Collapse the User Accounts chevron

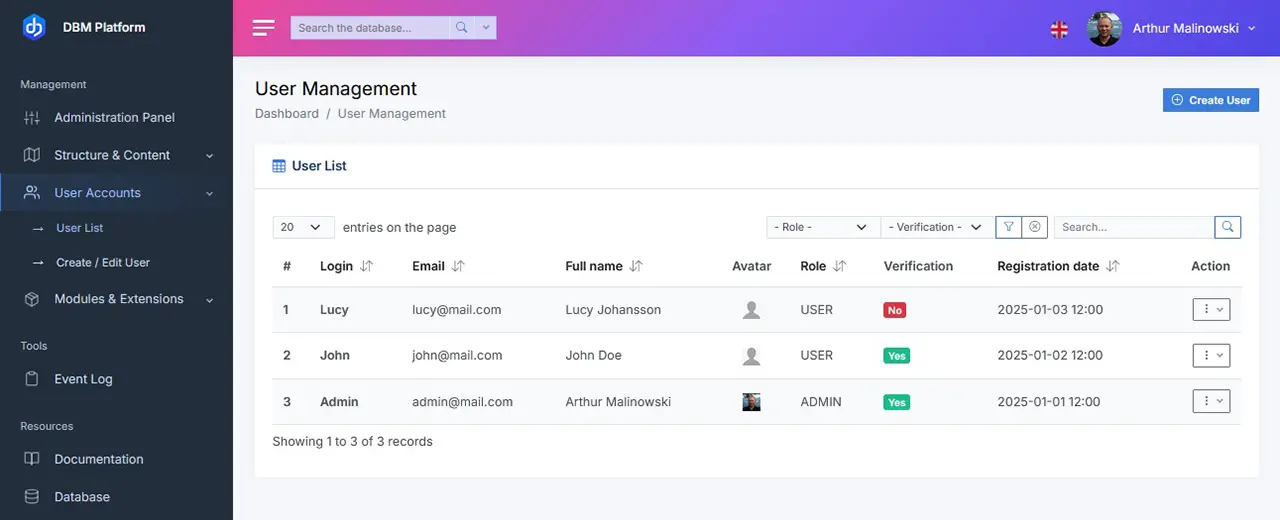coord(210,194)
